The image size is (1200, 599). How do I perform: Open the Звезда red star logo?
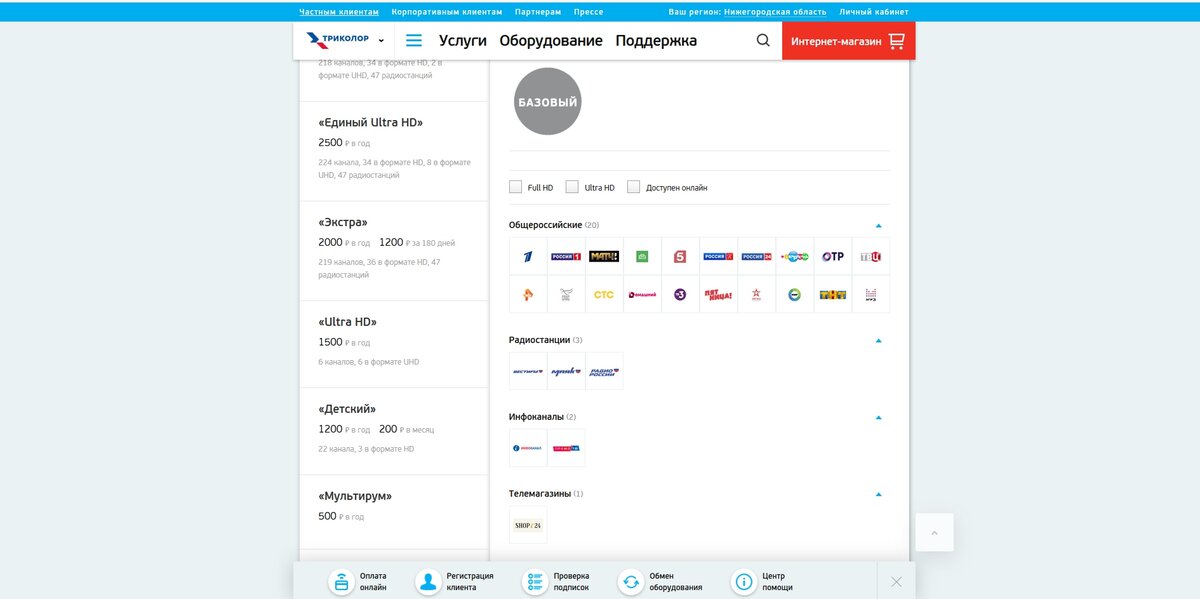pos(757,294)
